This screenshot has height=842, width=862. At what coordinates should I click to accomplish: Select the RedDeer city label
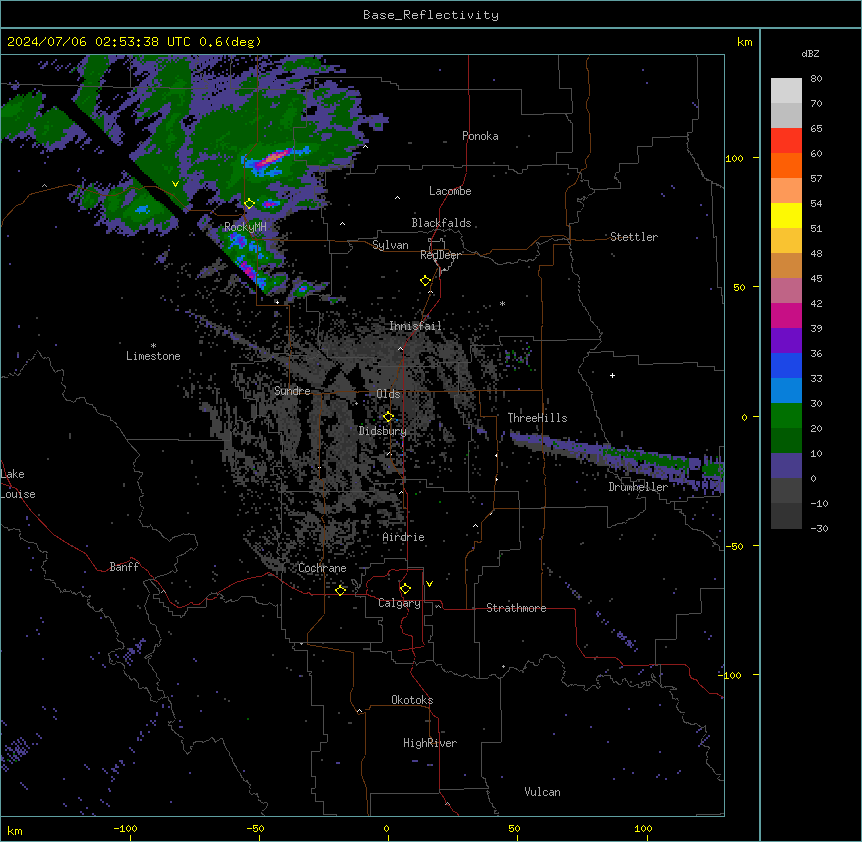[440, 255]
